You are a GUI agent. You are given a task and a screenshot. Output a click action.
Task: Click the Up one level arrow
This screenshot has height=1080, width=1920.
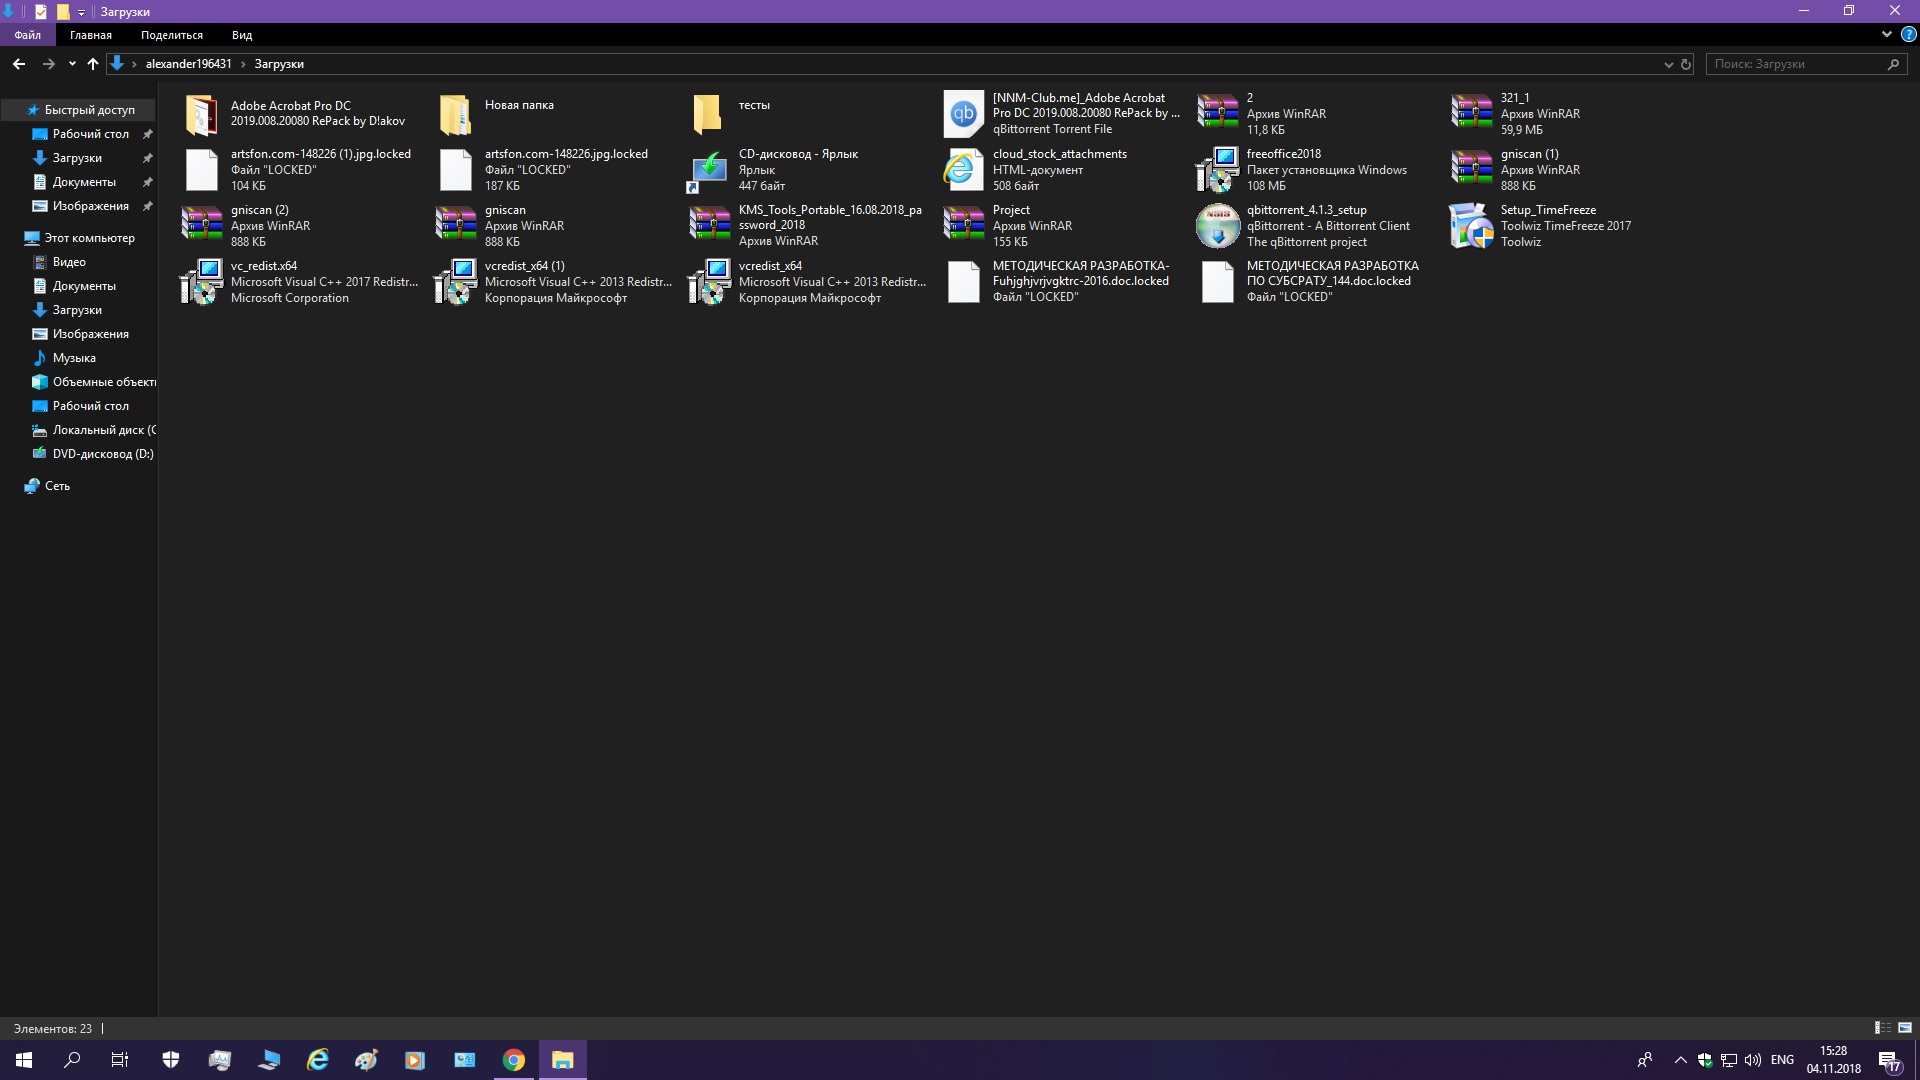pos(93,64)
